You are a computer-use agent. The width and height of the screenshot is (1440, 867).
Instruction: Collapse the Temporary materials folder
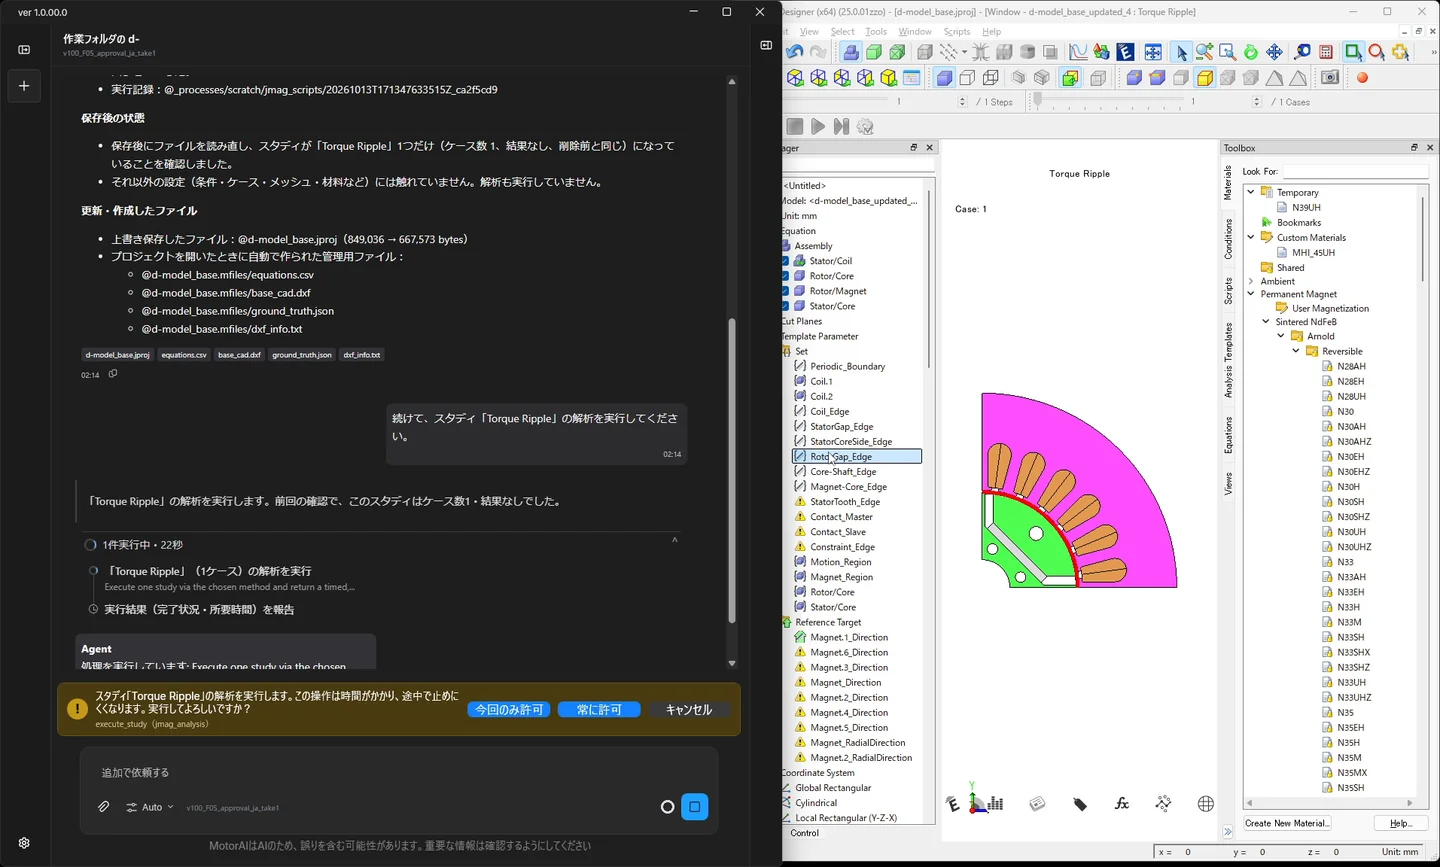click(x=1251, y=192)
